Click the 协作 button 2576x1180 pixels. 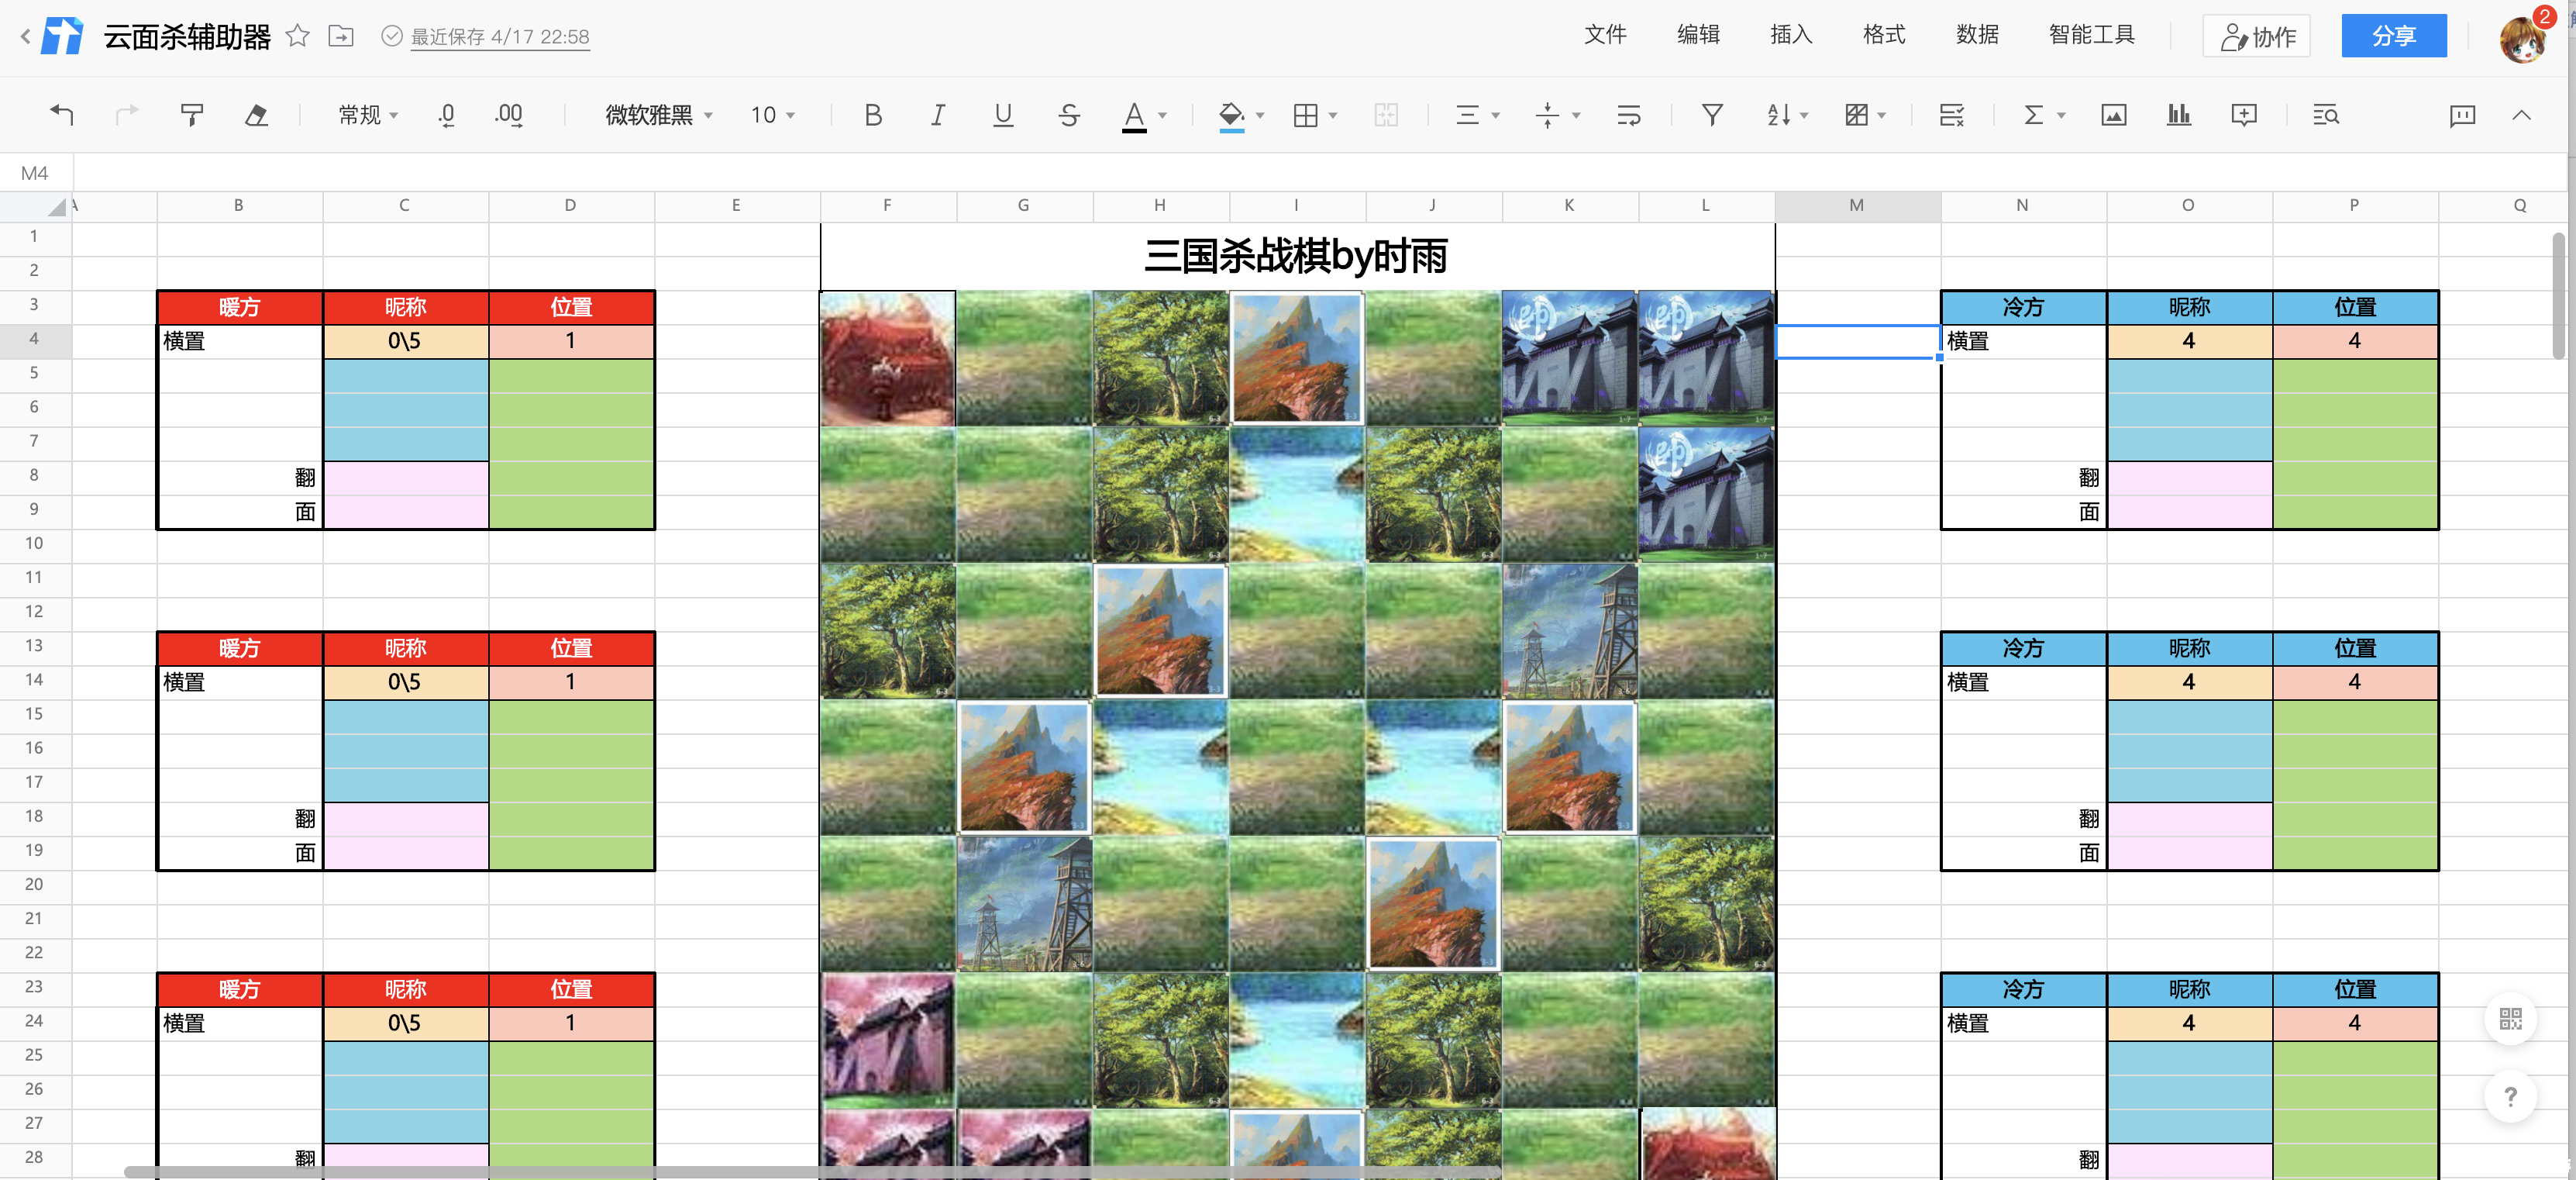pyautogui.click(x=2256, y=36)
